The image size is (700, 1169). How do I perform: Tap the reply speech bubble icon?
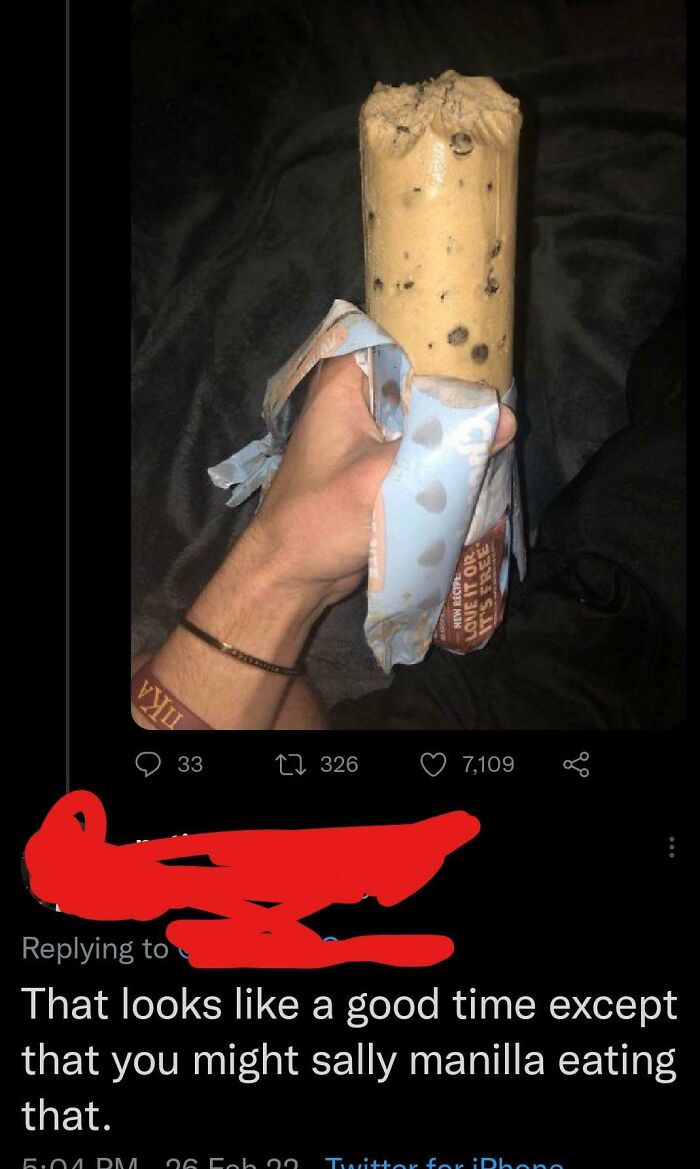149,764
